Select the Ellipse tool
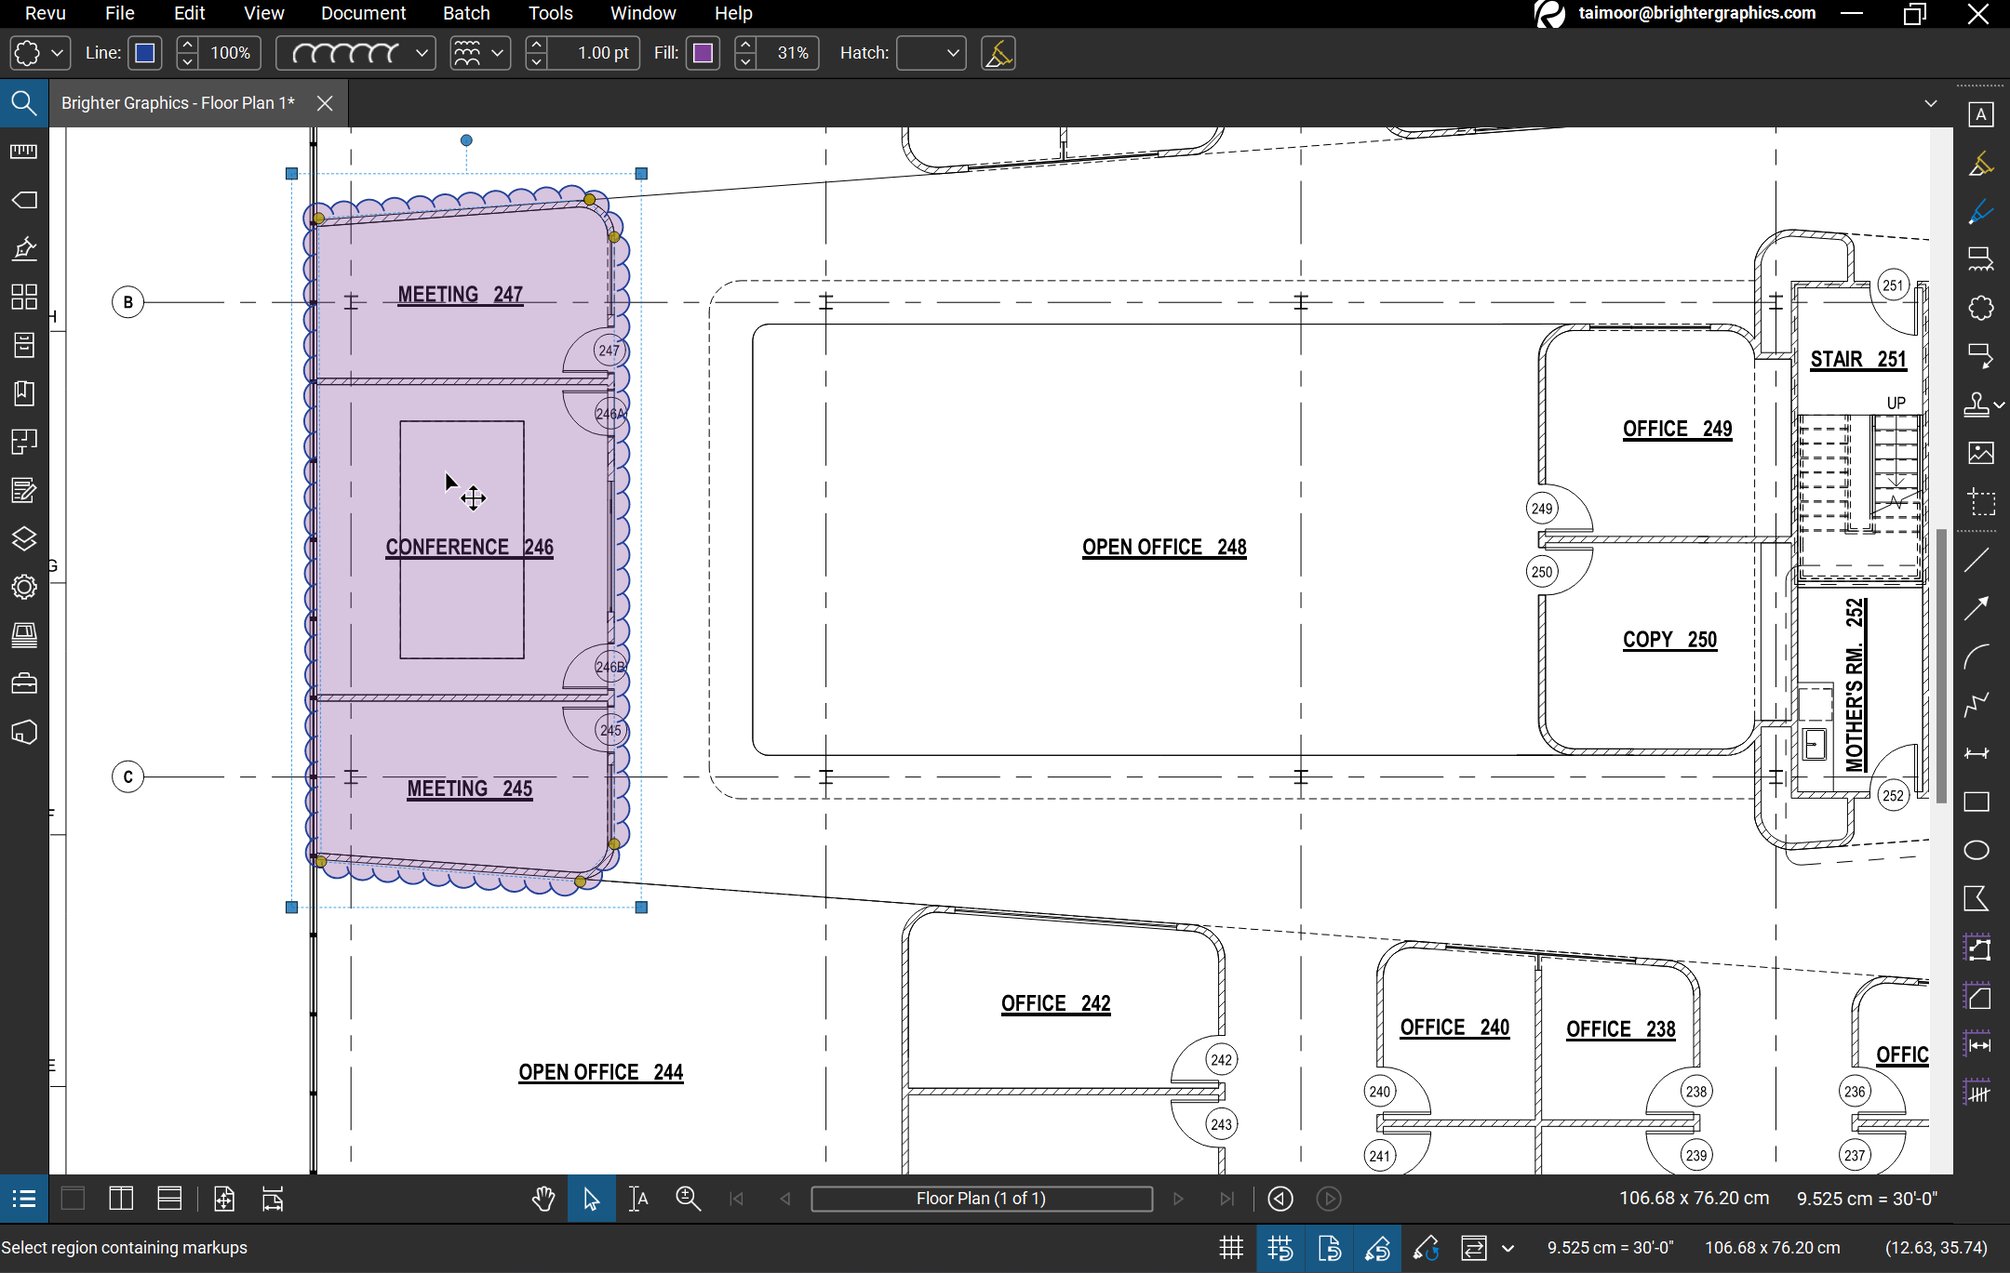 1977,849
